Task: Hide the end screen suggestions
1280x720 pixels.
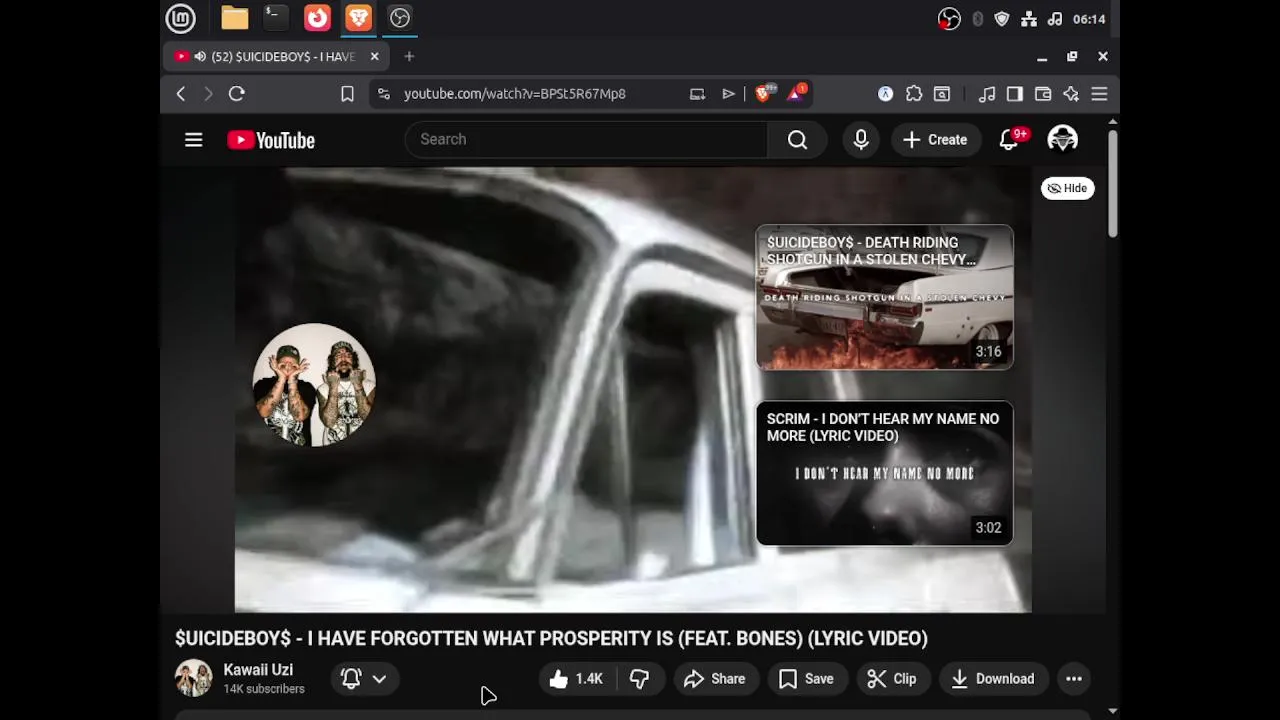Action: [x=1068, y=188]
